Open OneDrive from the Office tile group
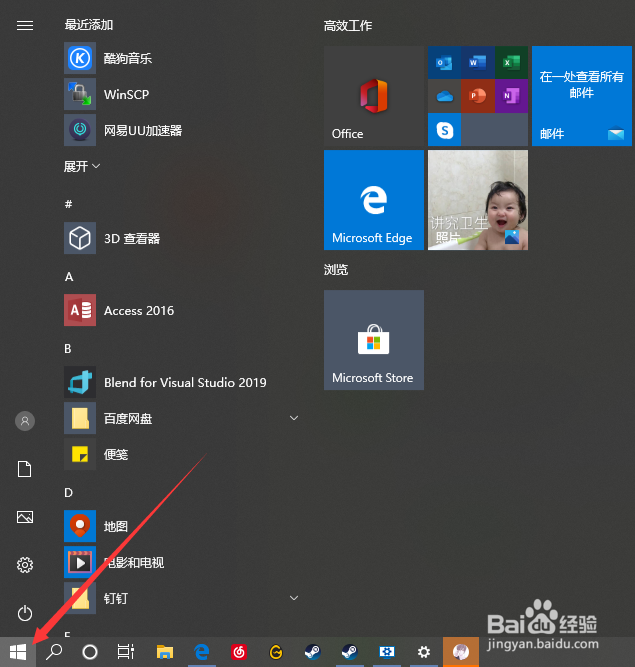The height and width of the screenshot is (667, 635). point(444,96)
